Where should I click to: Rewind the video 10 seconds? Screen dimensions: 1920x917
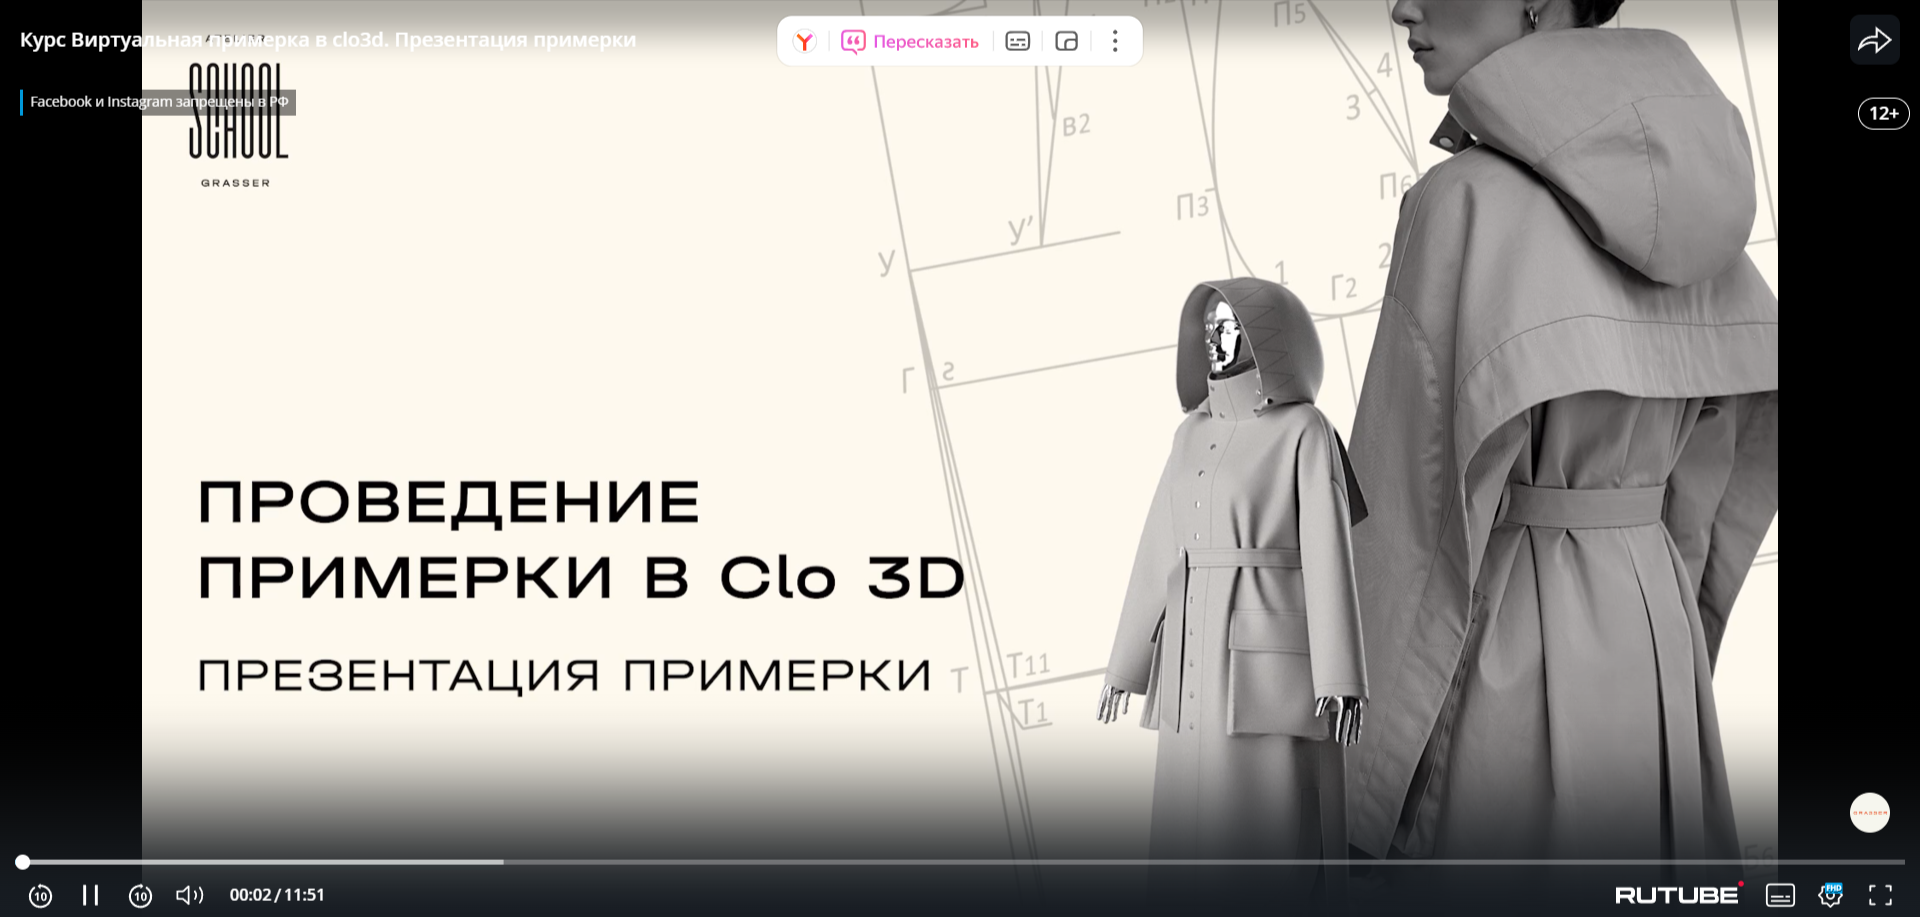(x=40, y=895)
